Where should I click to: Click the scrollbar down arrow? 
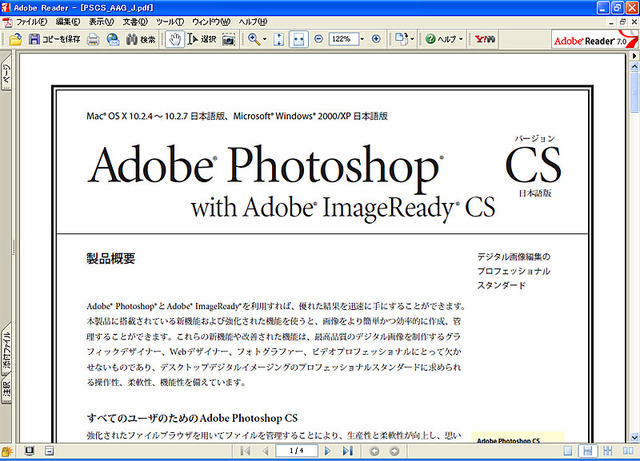pos(635,437)
